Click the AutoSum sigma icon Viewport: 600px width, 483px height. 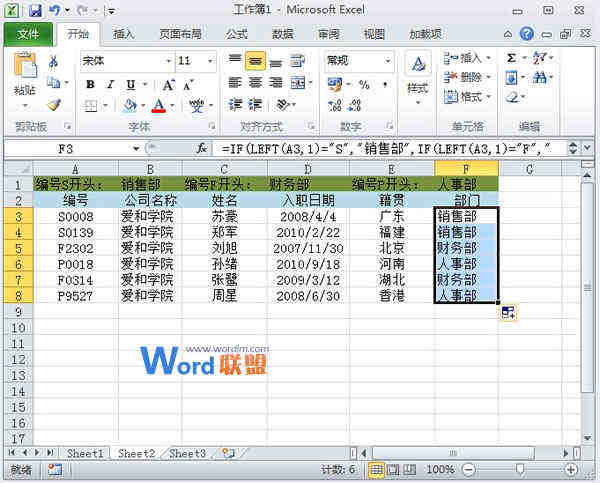pos(511,58)
